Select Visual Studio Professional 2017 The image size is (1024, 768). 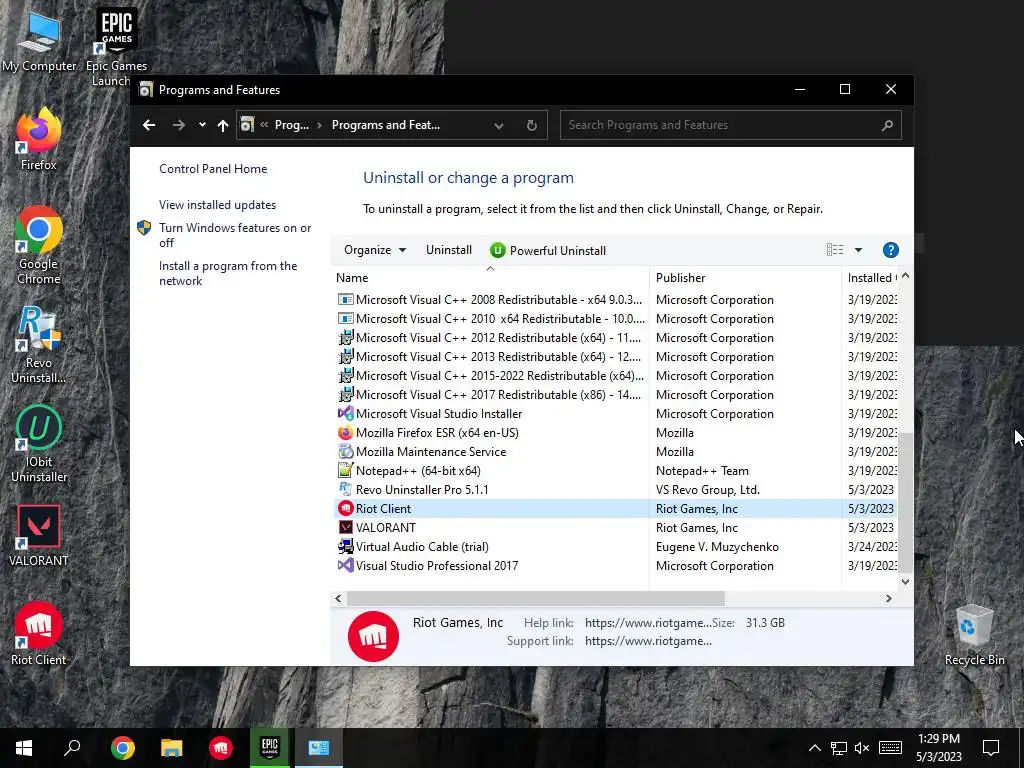click(615, 566)
